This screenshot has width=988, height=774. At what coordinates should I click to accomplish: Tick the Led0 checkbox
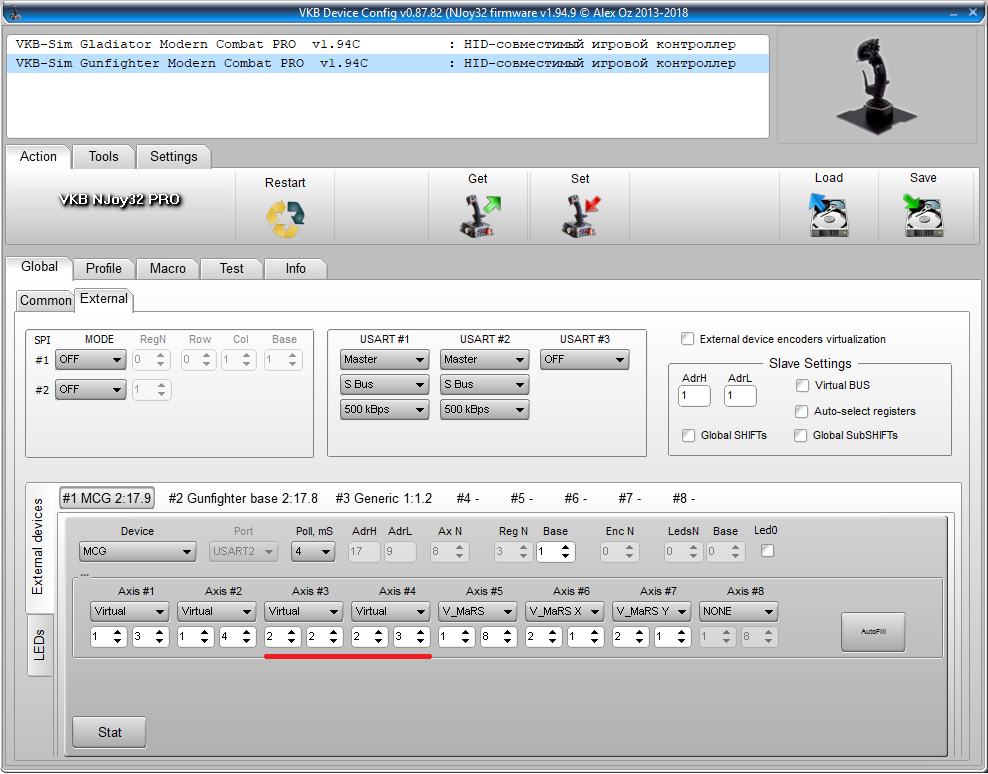pyautogui.click(x=767, y=551)
